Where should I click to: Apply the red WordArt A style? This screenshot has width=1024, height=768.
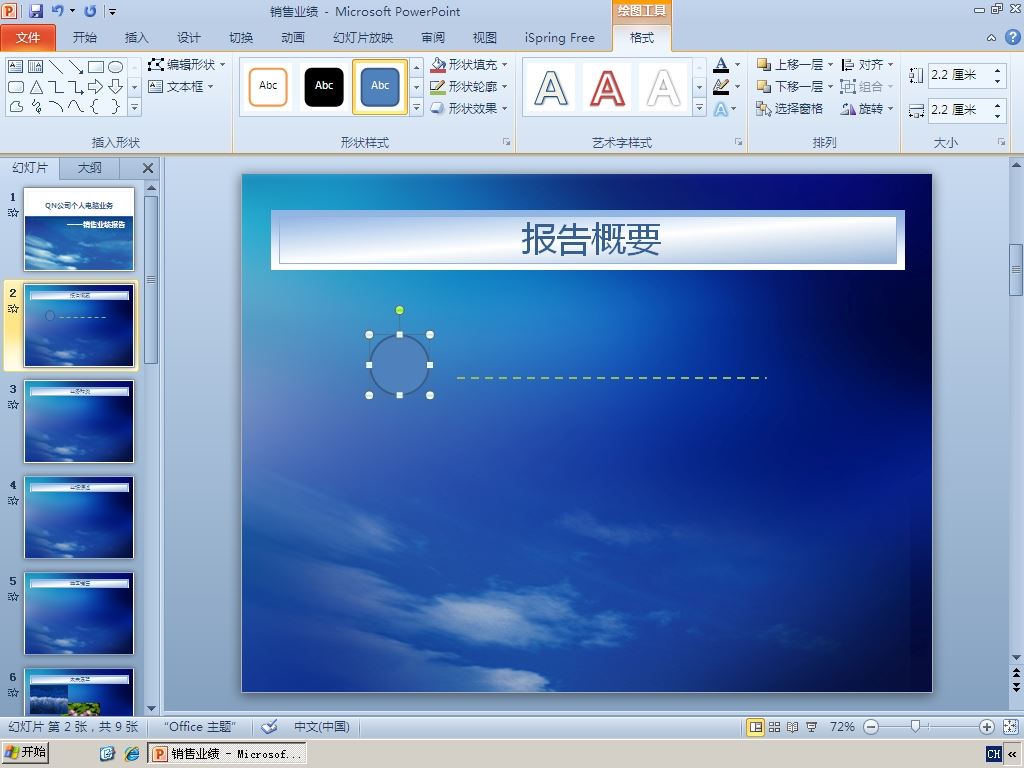[x=607, y=88]
